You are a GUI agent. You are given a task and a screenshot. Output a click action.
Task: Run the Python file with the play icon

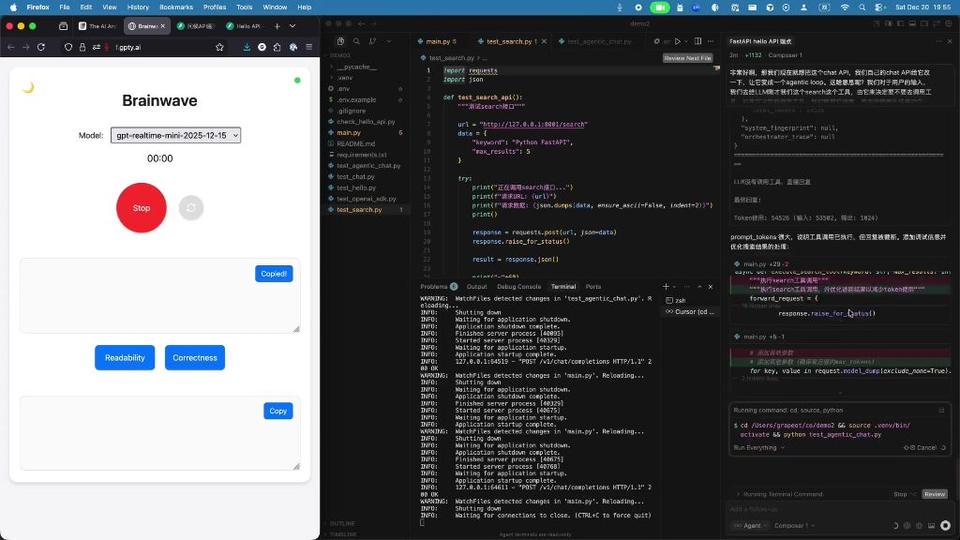pyautogui.click(x=677, y=41)
